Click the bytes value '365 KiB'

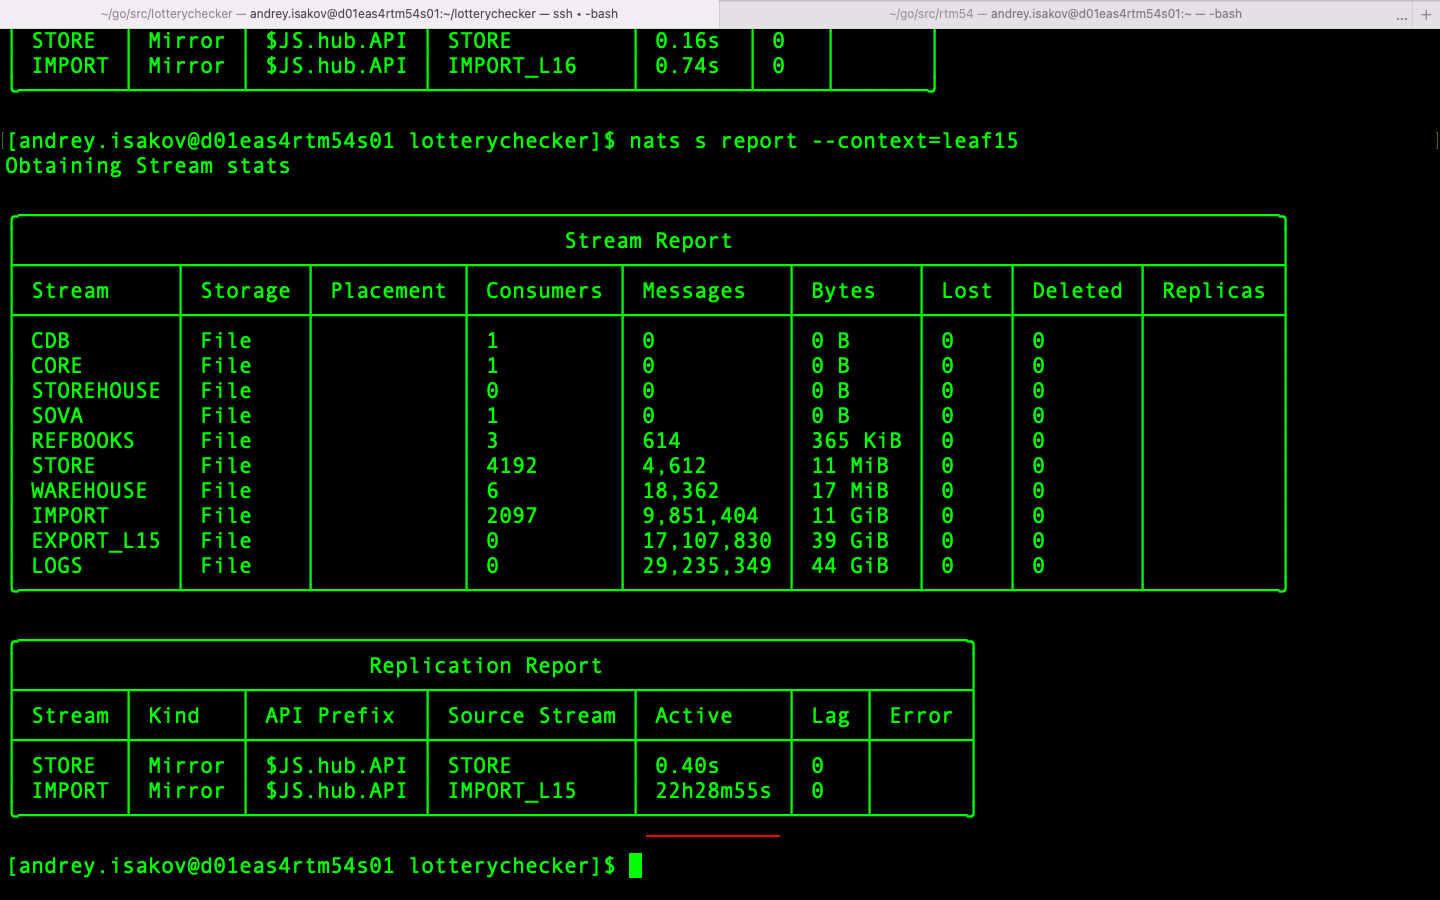[856, 441]
